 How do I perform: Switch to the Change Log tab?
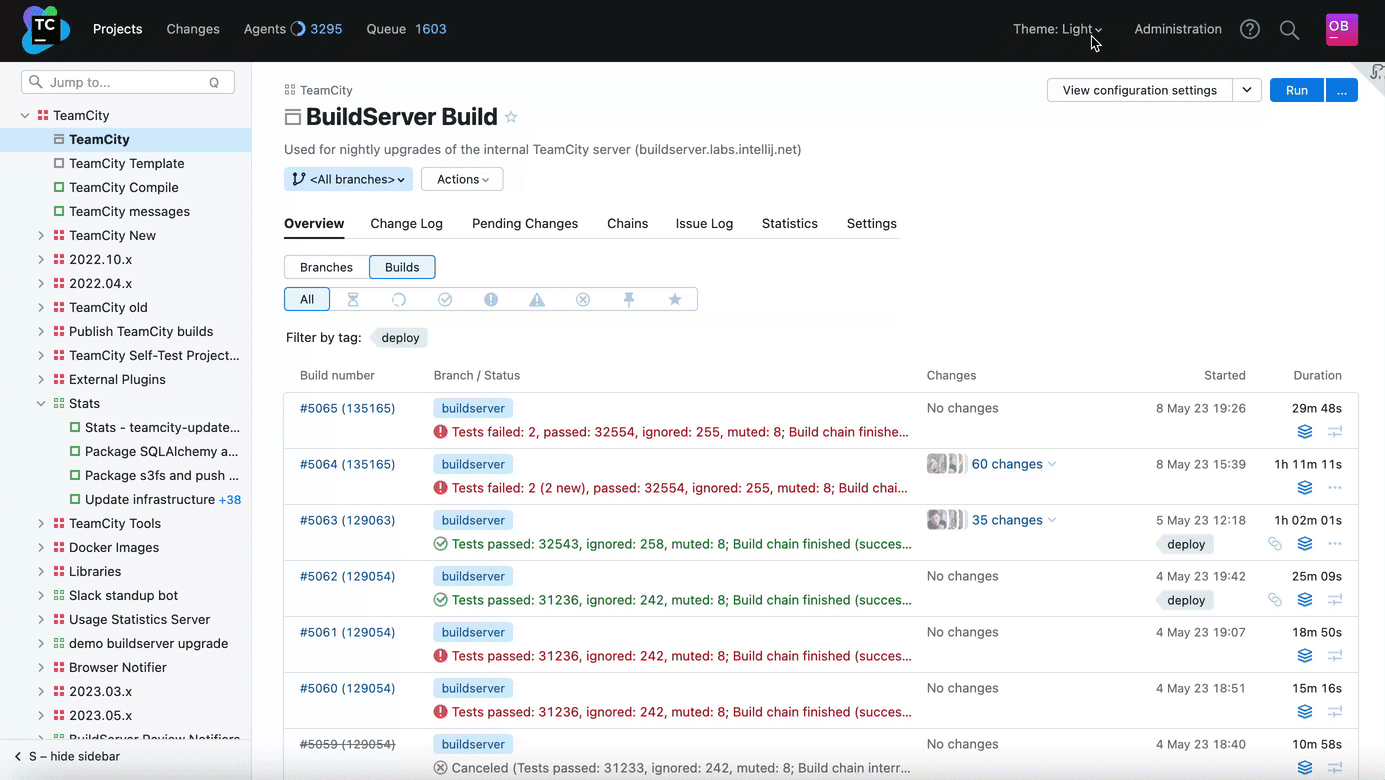406,223
